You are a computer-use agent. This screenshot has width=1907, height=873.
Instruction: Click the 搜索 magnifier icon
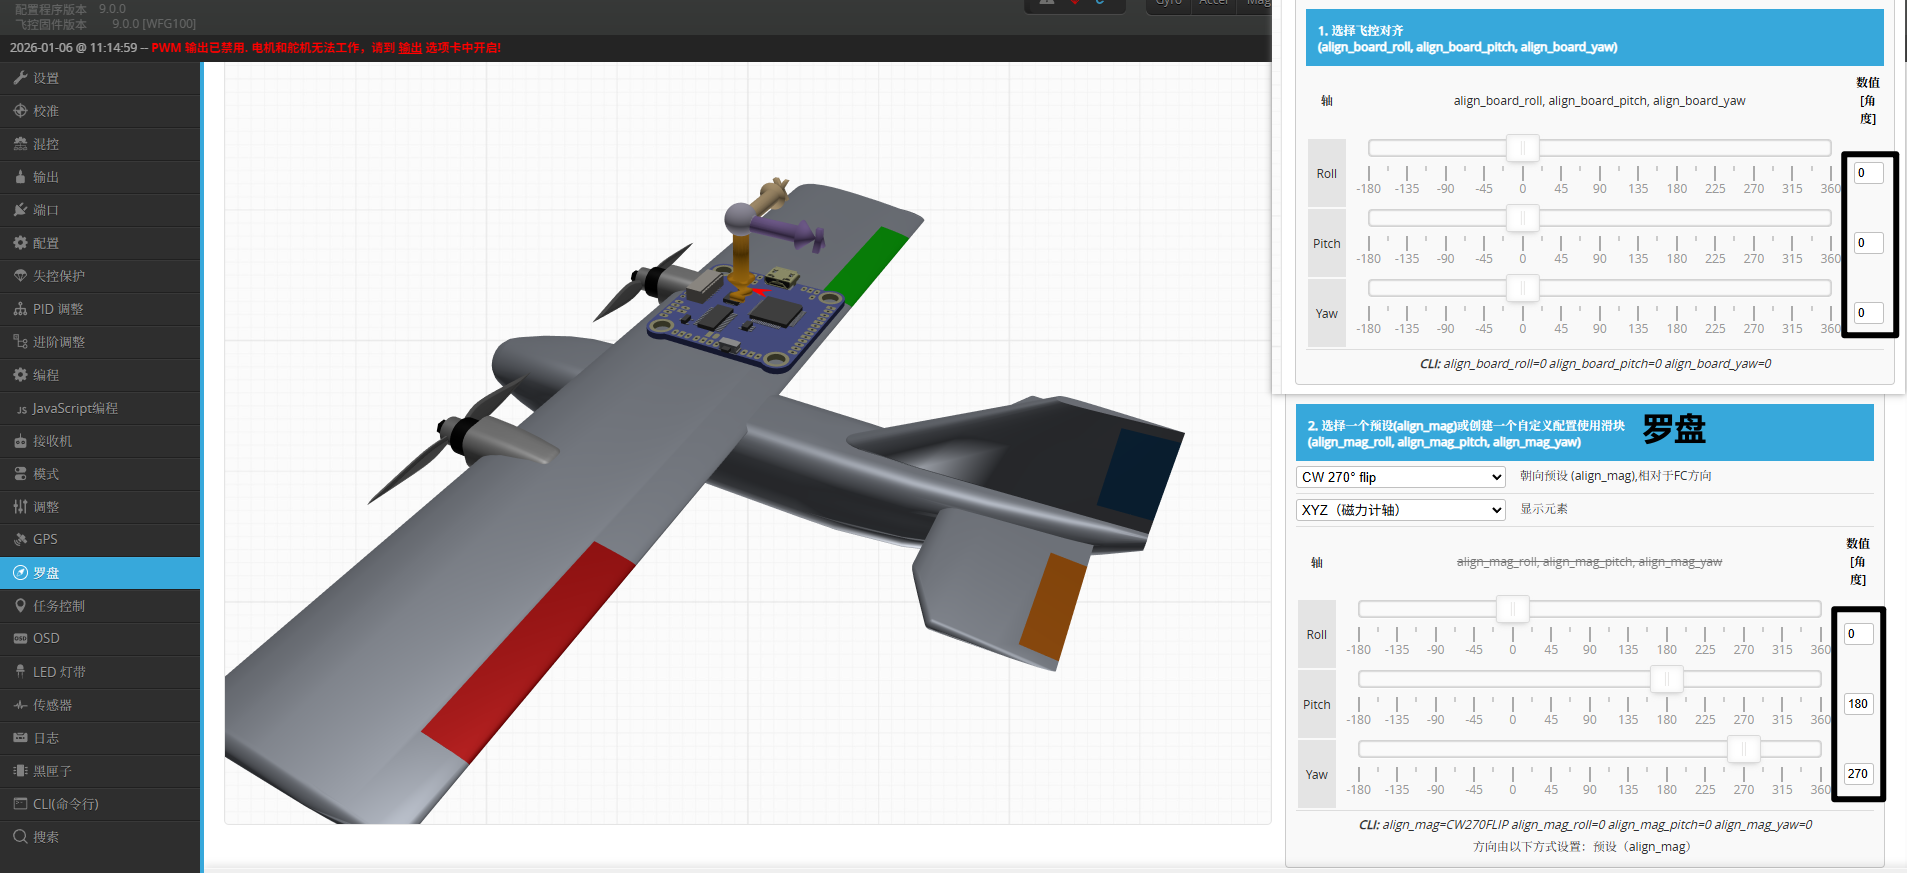[x=20, y=837]
